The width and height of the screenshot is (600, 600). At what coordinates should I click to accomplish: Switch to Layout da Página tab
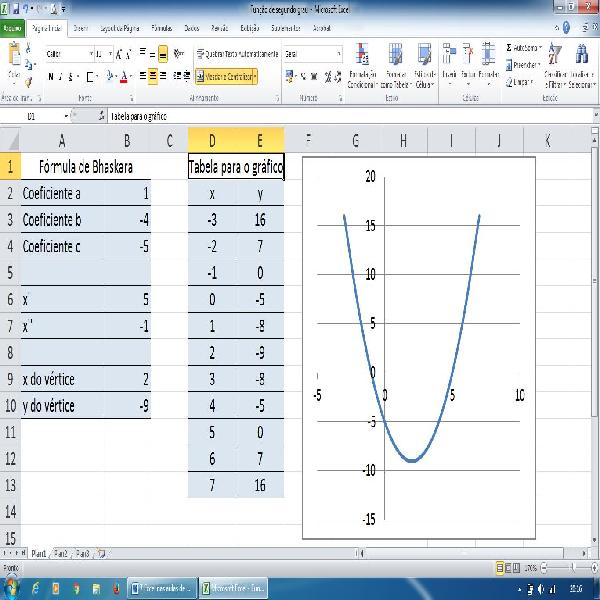point(120,28)
